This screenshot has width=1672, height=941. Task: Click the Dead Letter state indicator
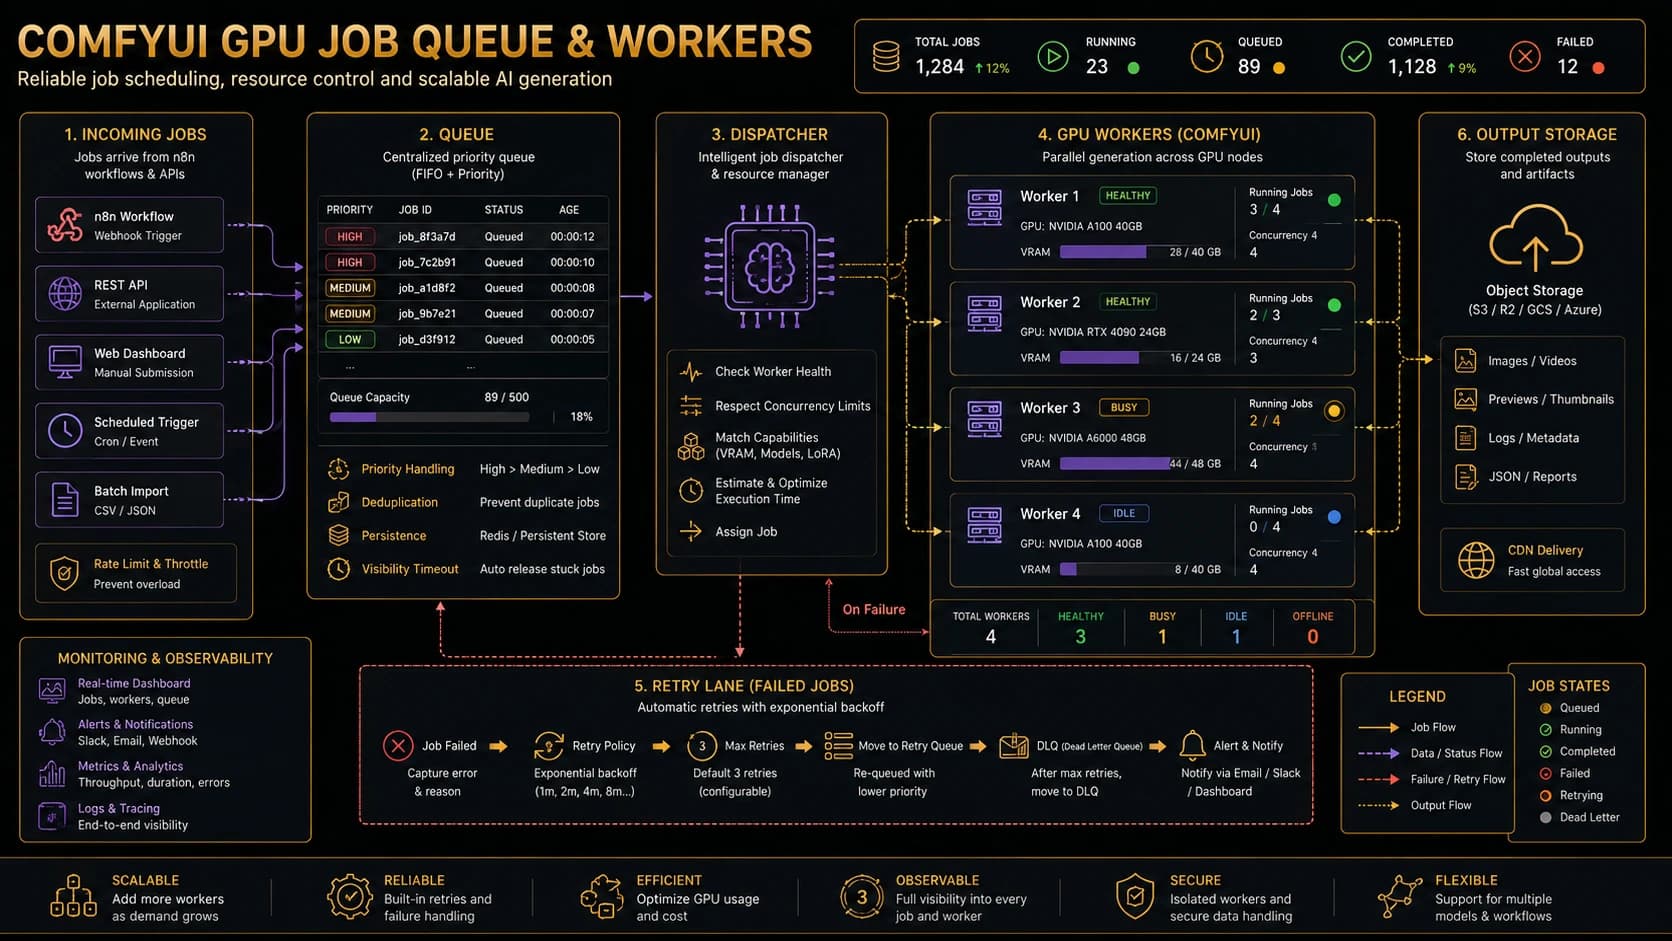[1546, 818]
